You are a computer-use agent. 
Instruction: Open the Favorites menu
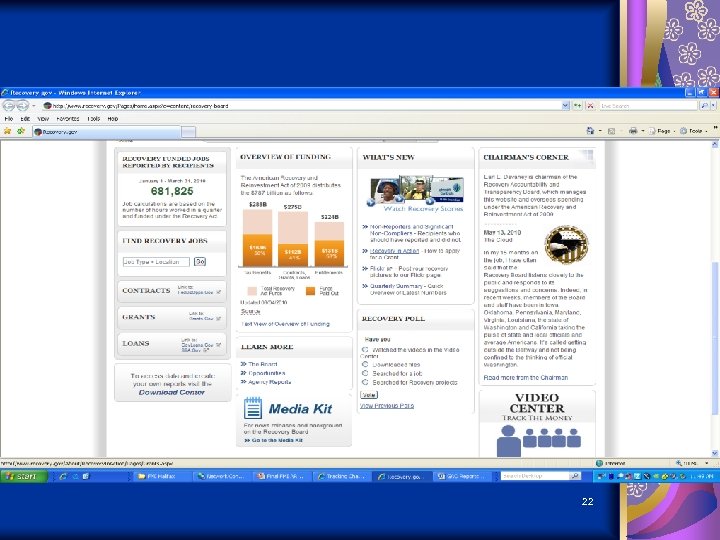[68, 118]
